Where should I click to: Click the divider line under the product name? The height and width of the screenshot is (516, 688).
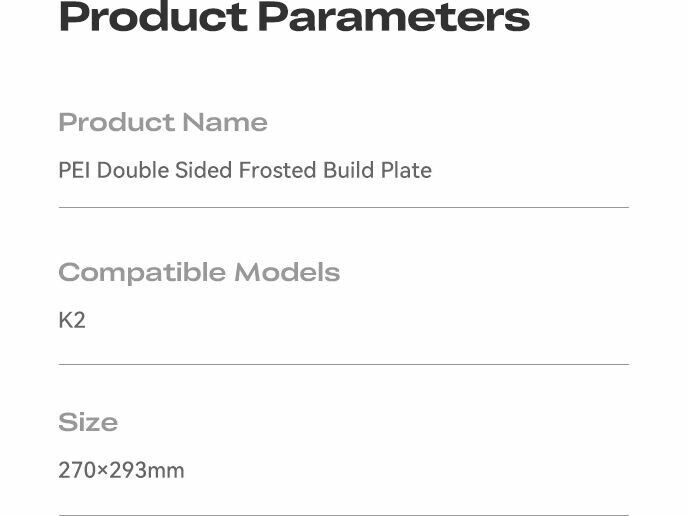[x=343, y=207]
